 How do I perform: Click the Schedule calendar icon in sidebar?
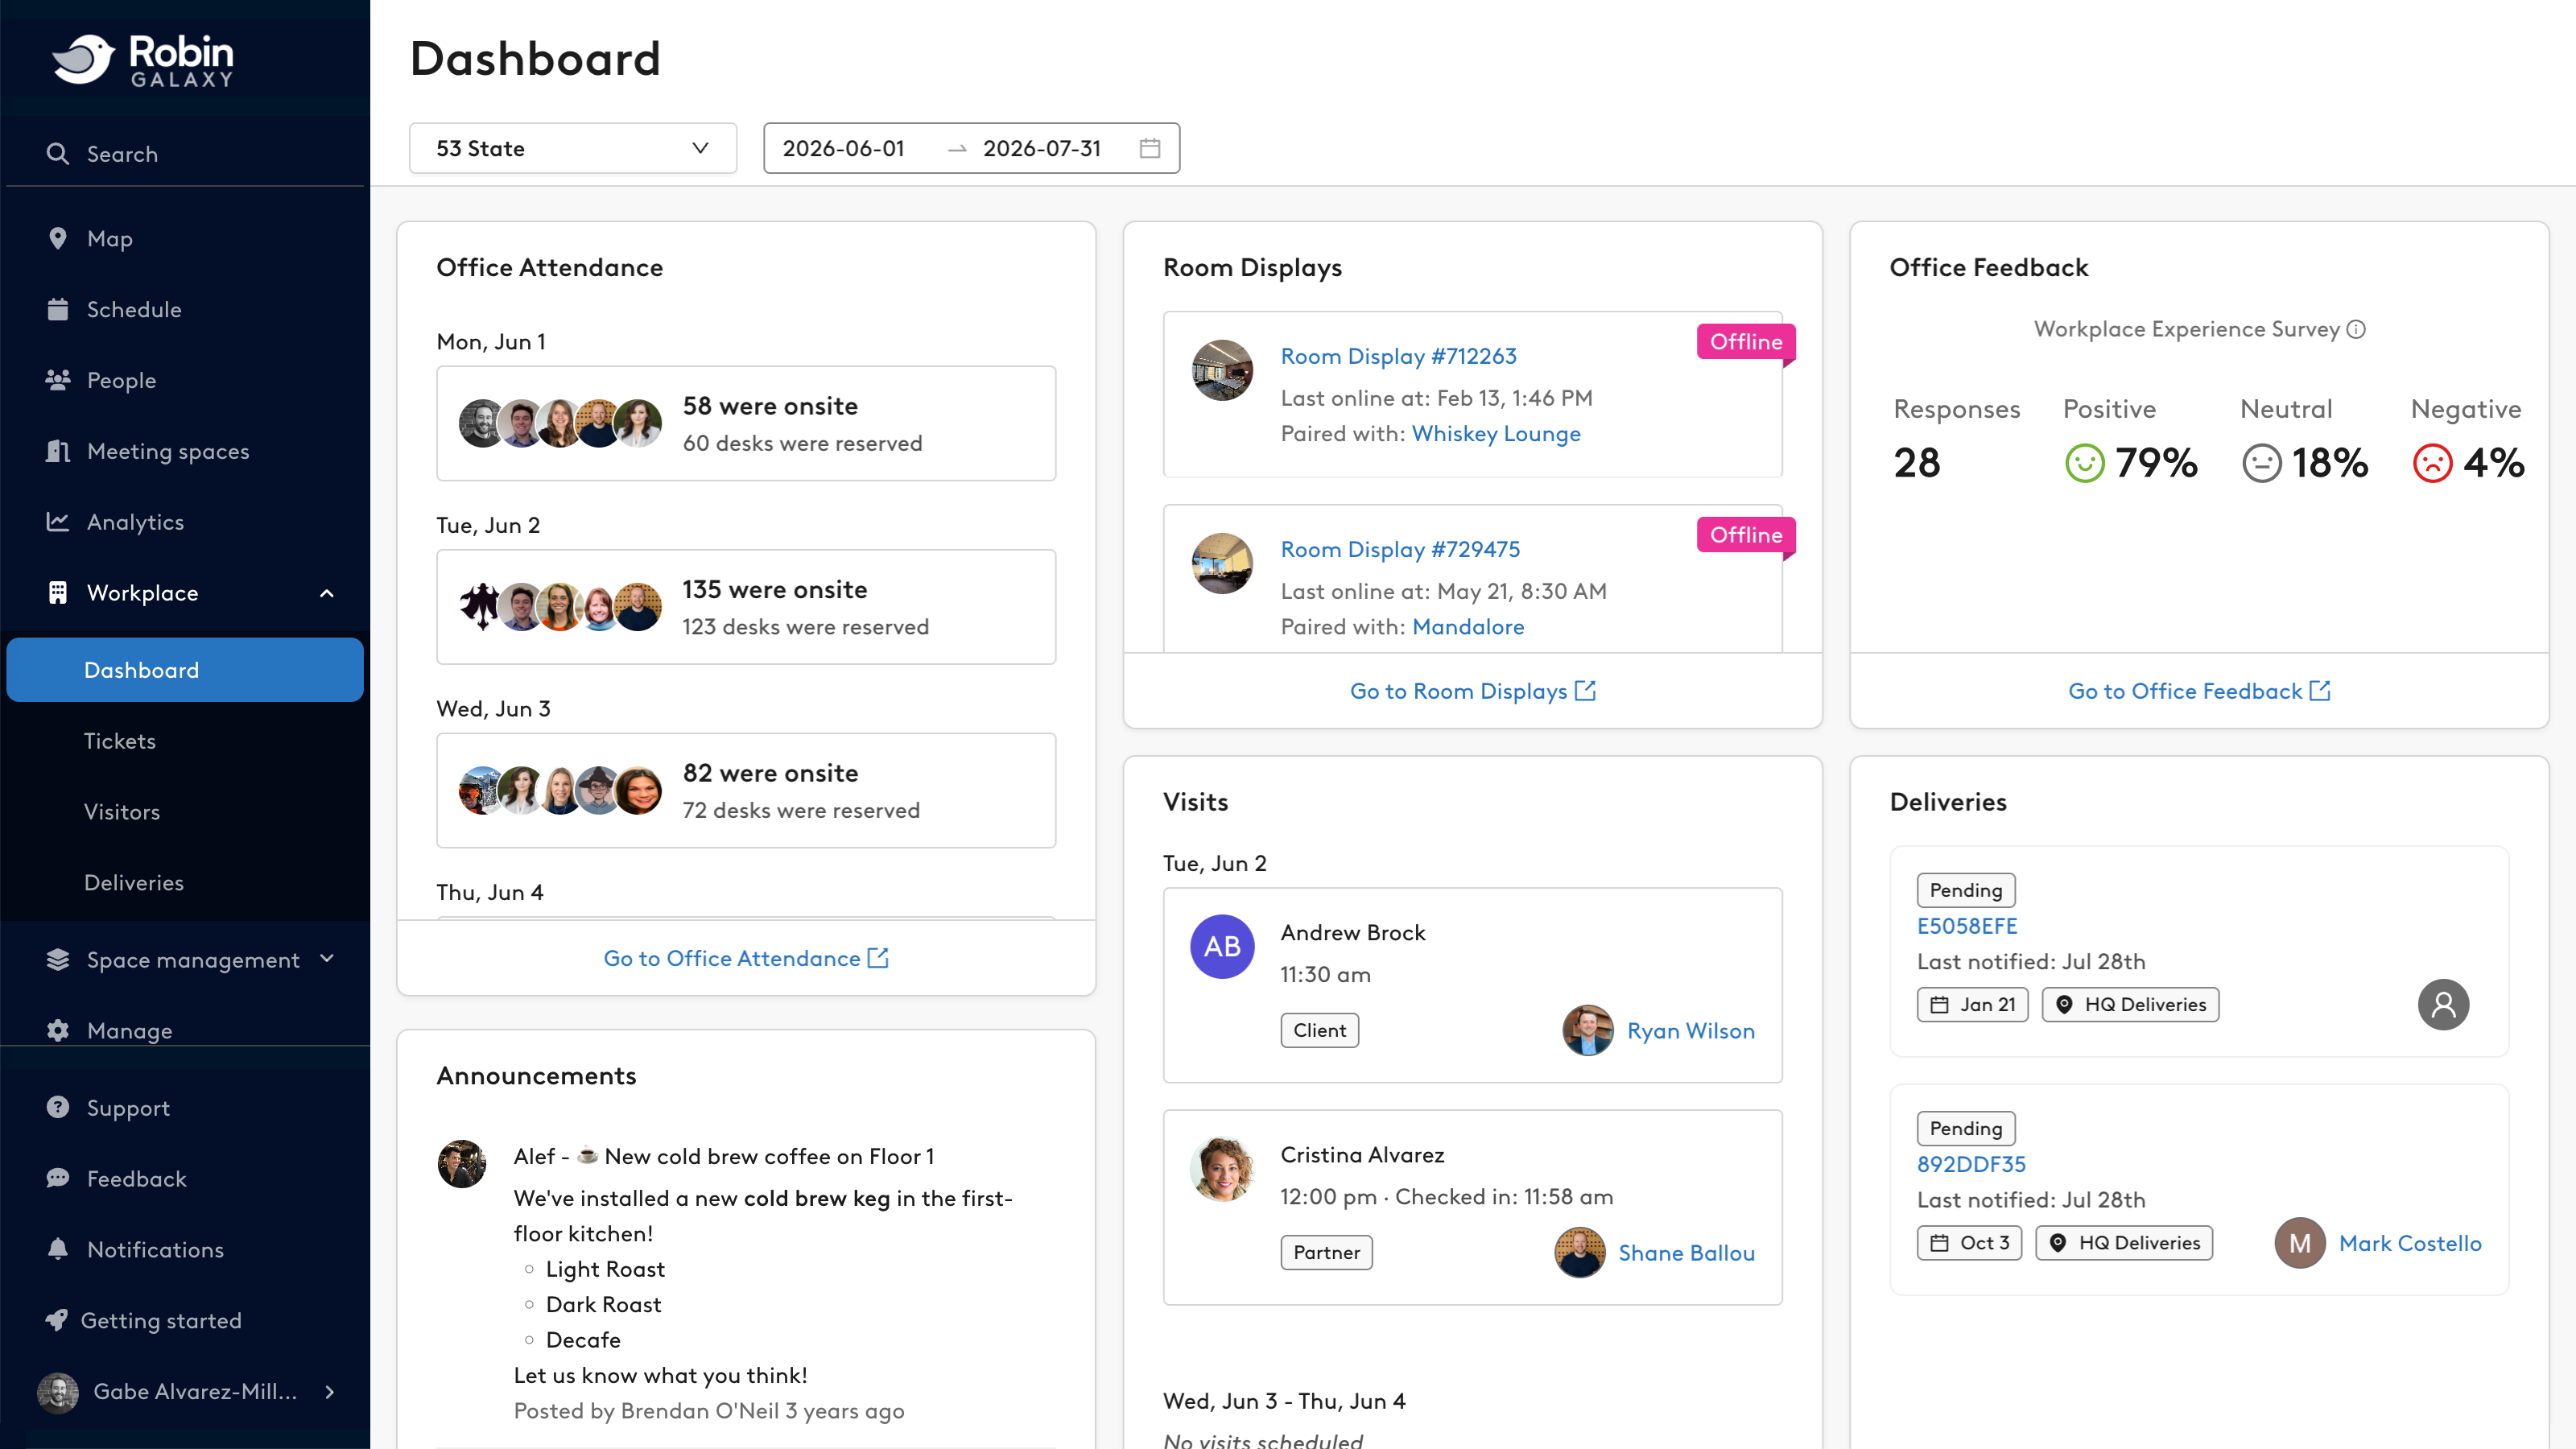click(58, 309)
